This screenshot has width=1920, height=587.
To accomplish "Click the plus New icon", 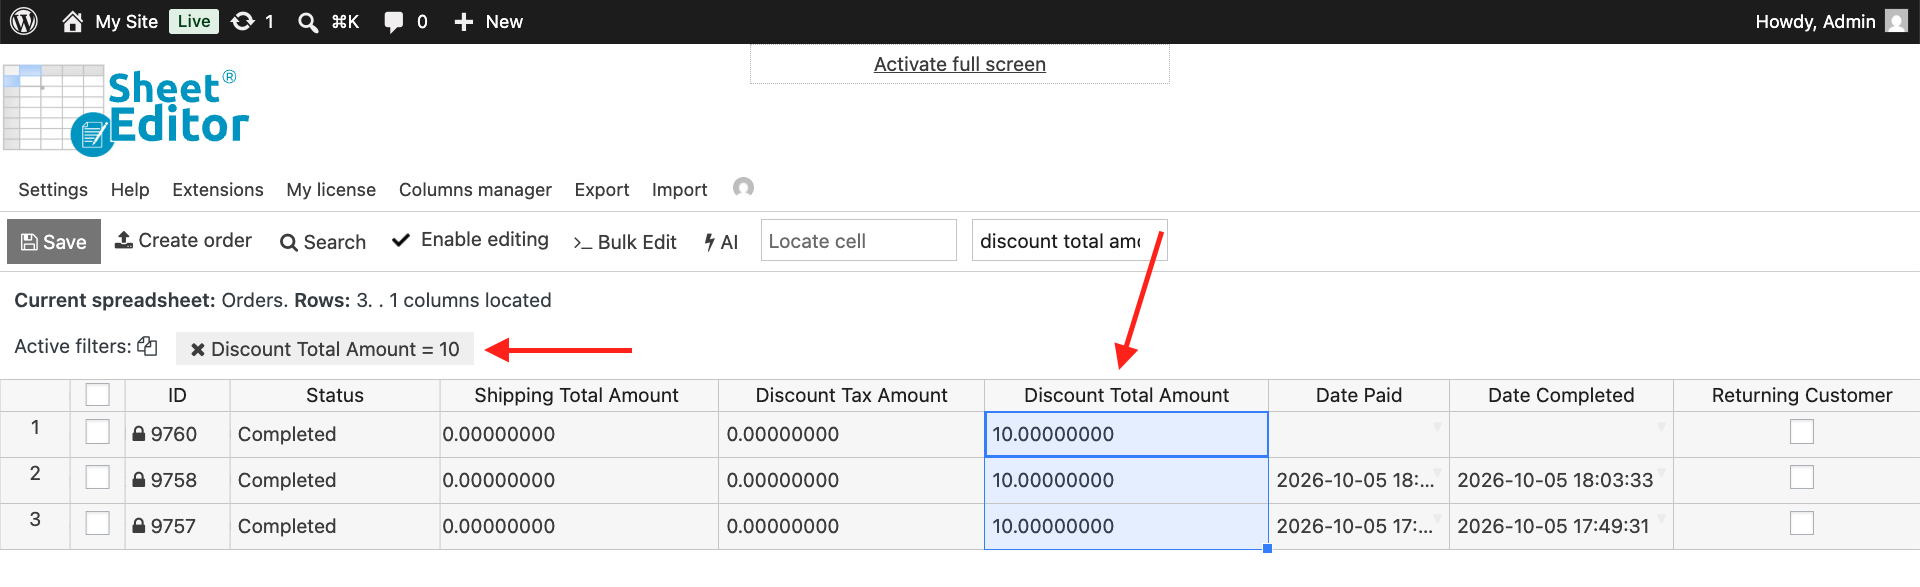I will (463, 22).
